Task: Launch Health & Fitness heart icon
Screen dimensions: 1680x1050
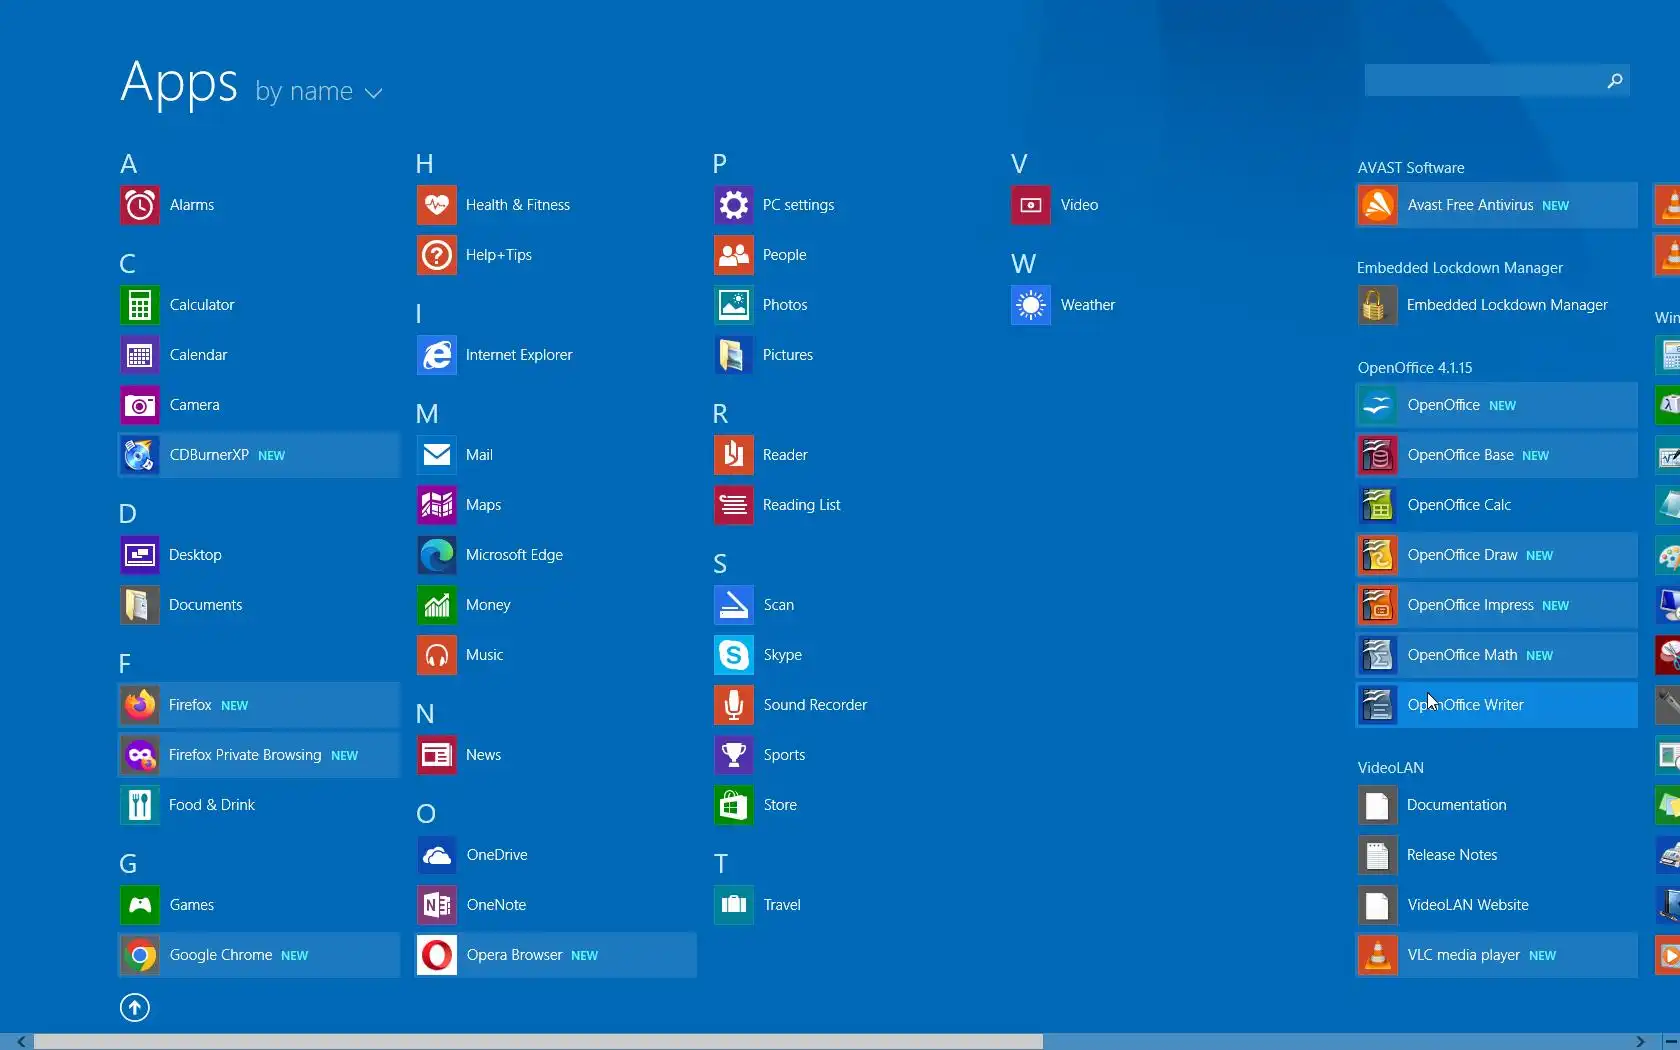Action: coord(437,205)
